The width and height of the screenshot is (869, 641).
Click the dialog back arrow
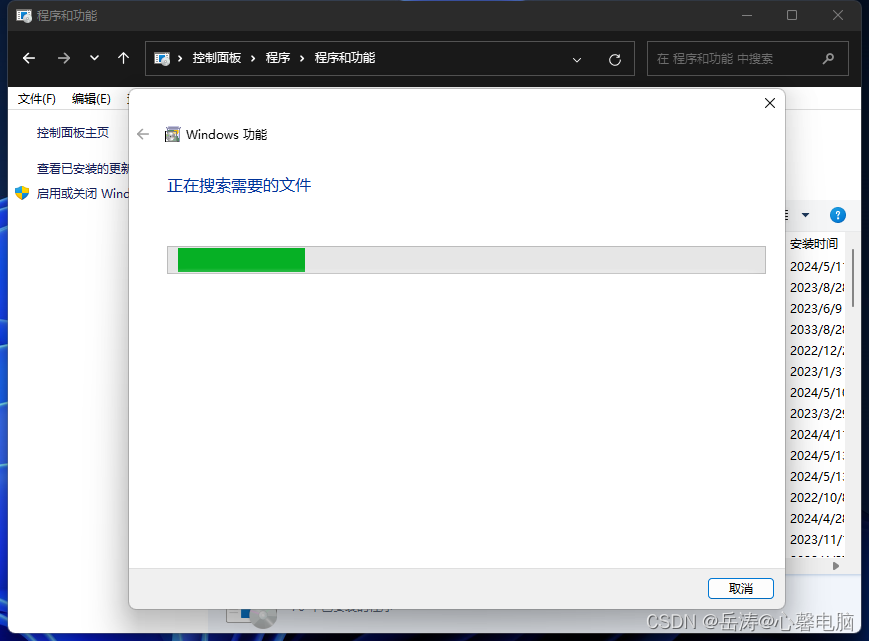[x=143, y=134]
